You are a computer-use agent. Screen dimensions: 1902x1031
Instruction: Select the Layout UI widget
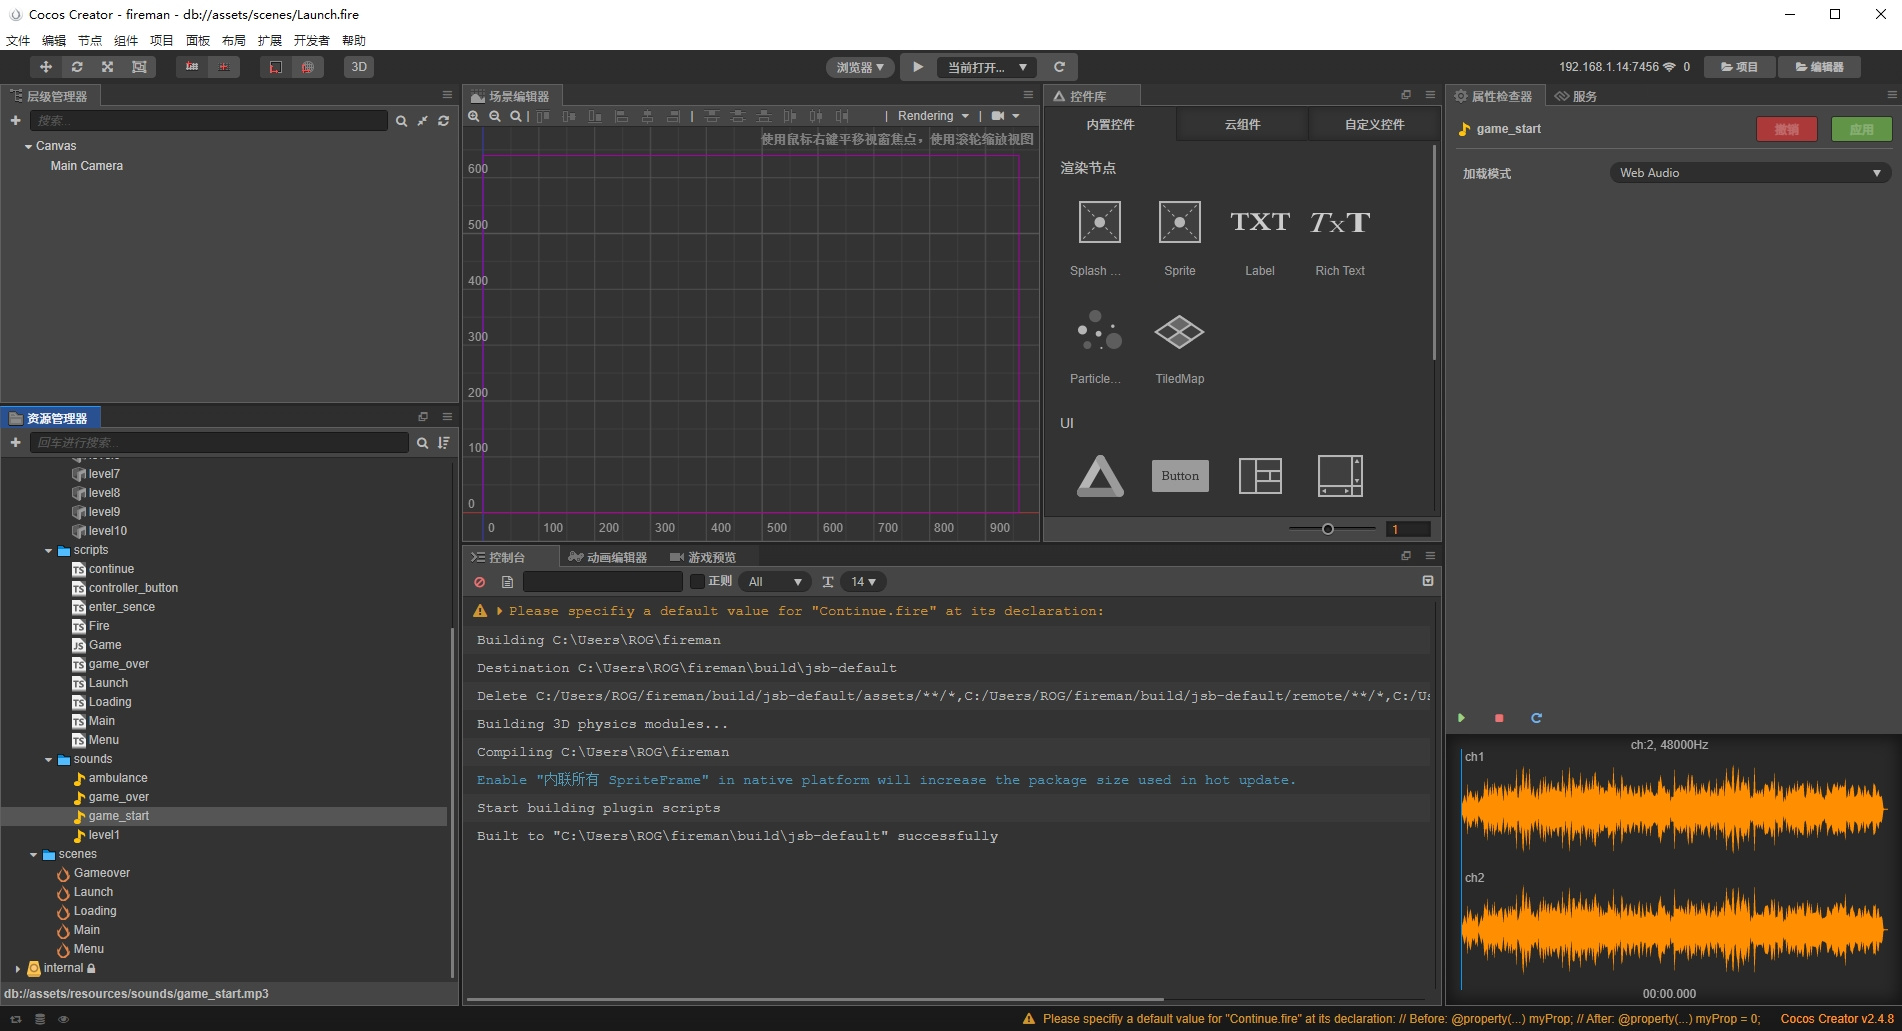point(1260,476)
